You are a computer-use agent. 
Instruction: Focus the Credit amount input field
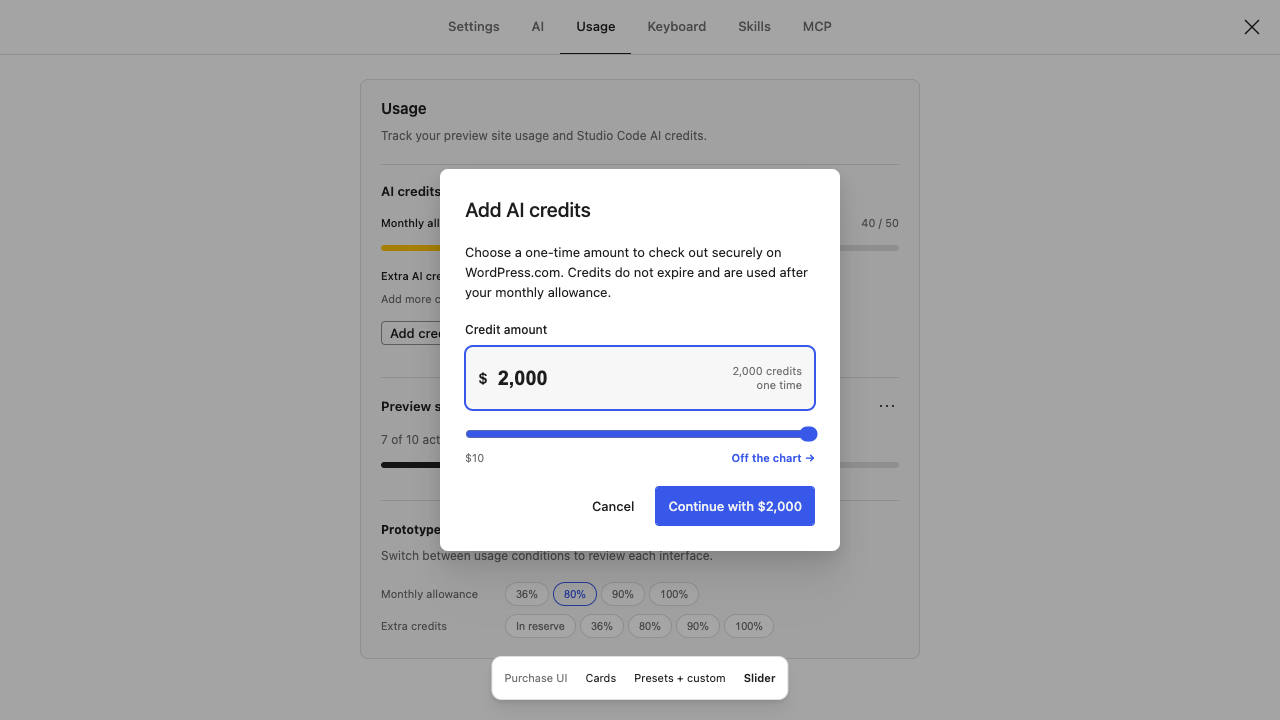[x=640, y=378]
